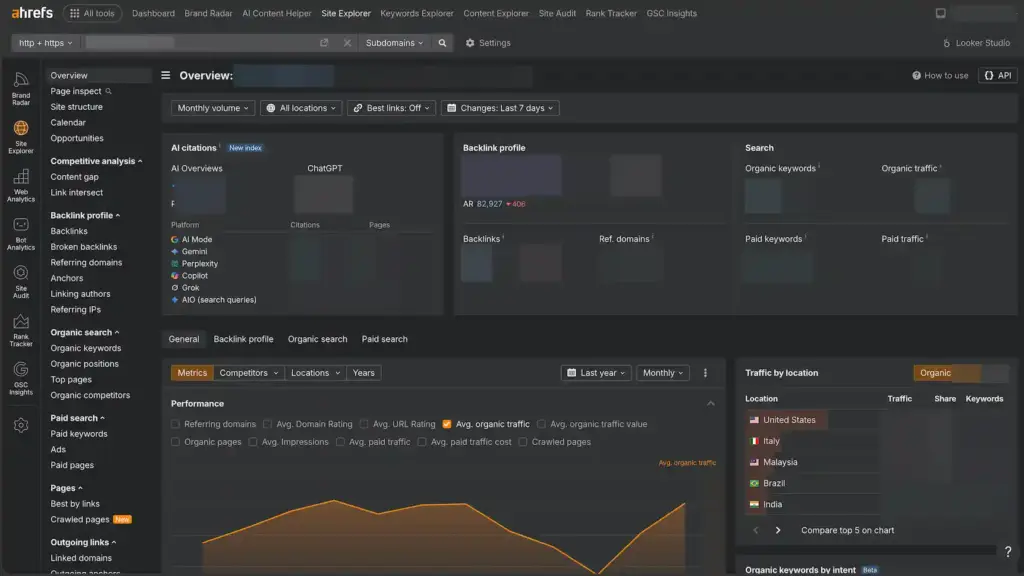Go to Keywords Explorer in top nav

[417, 13]
